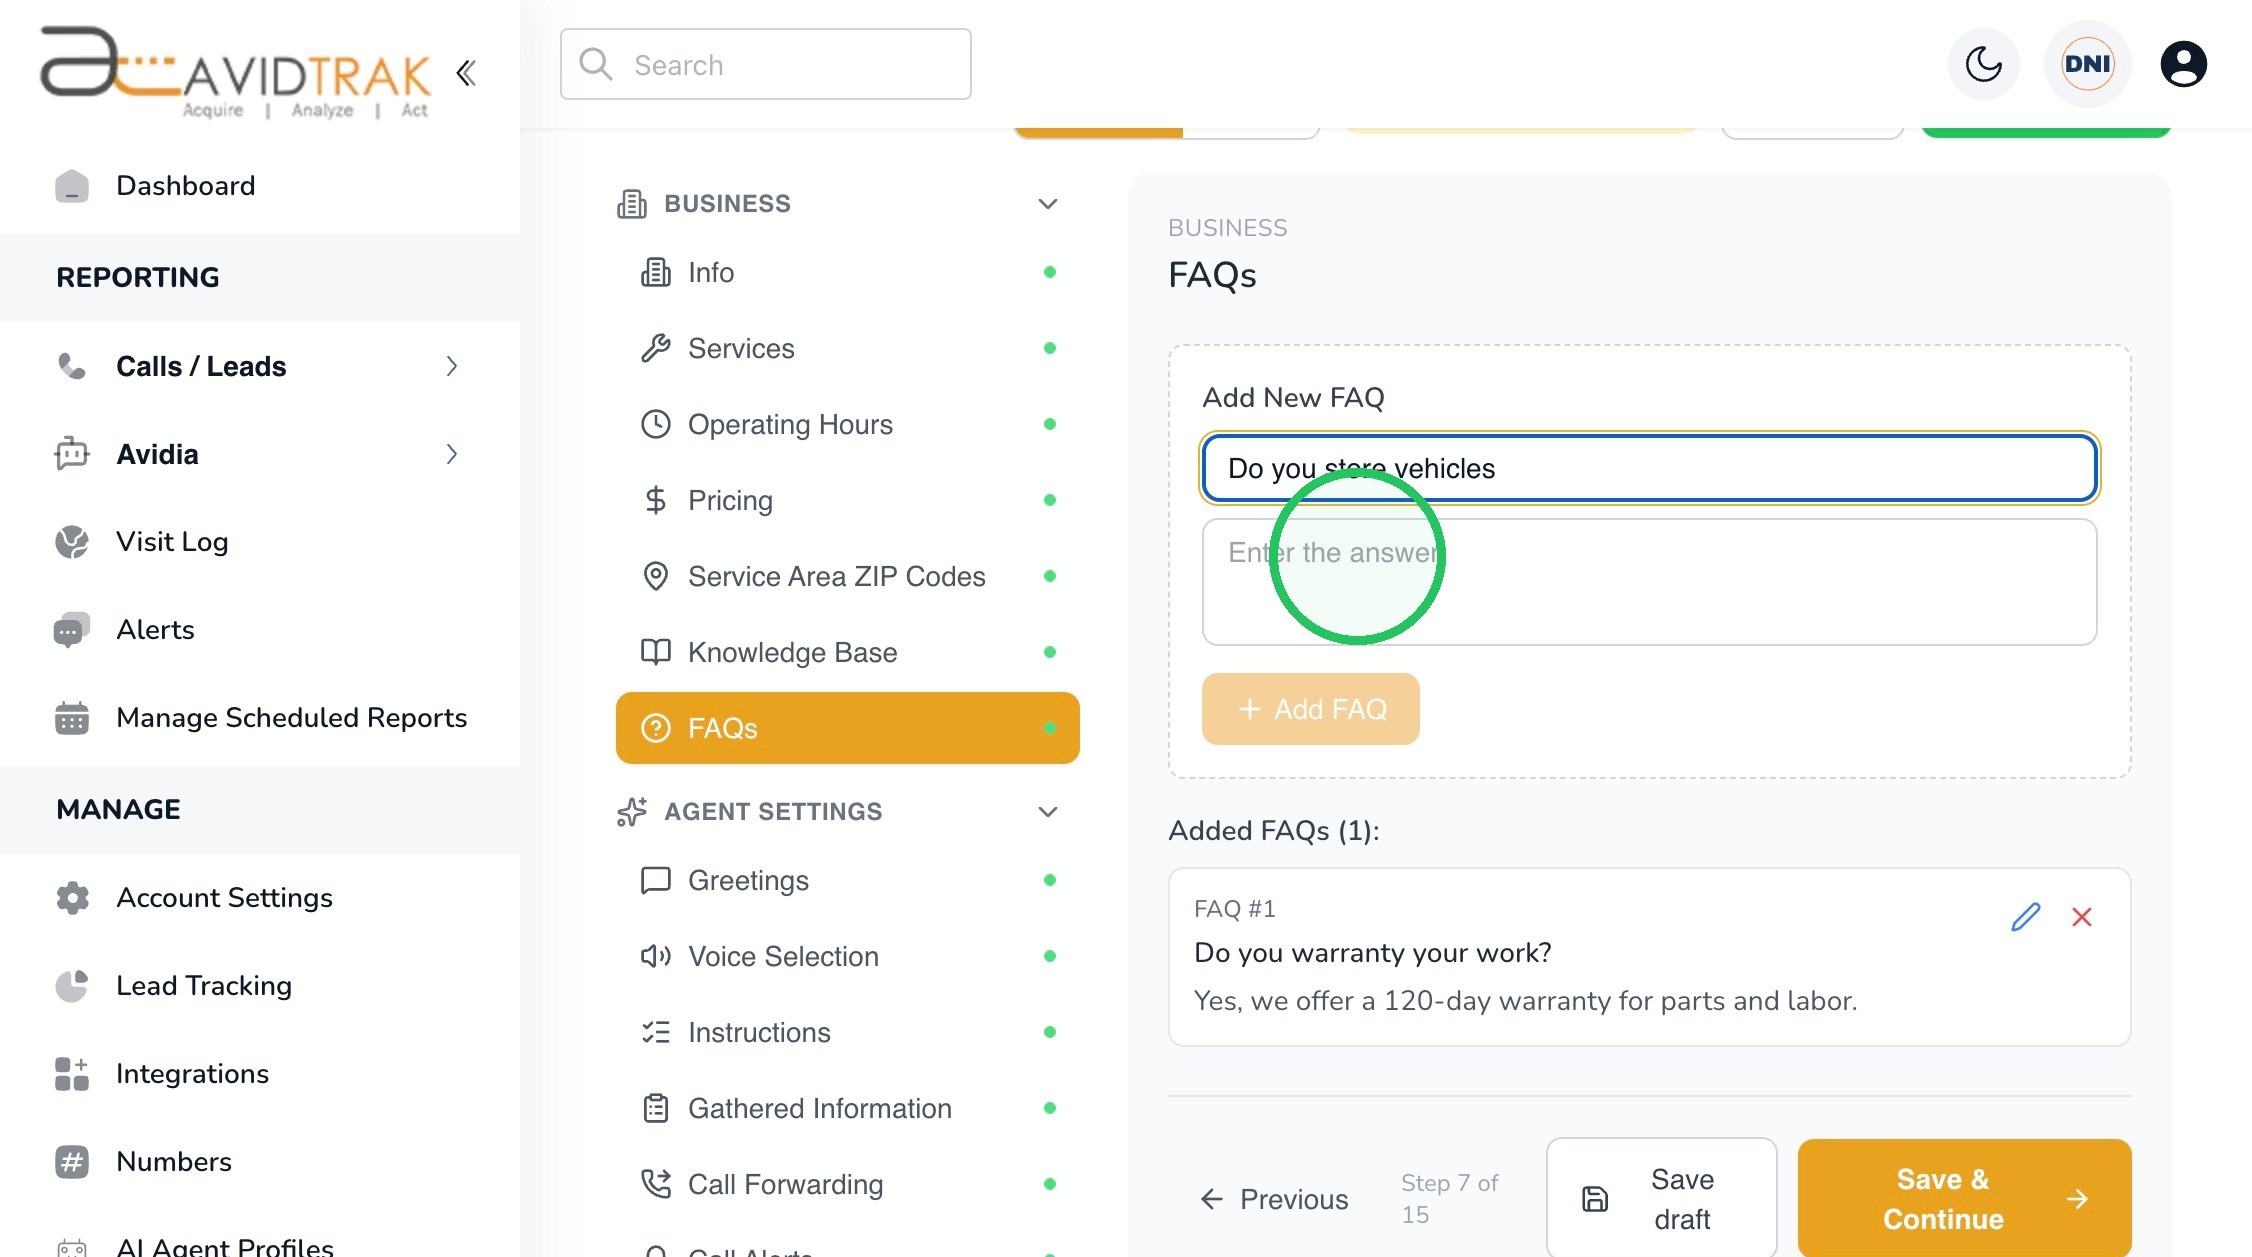Click the Calls / Leads phone icon
Screen dimensions: 2252x1257
click(71, 366)
